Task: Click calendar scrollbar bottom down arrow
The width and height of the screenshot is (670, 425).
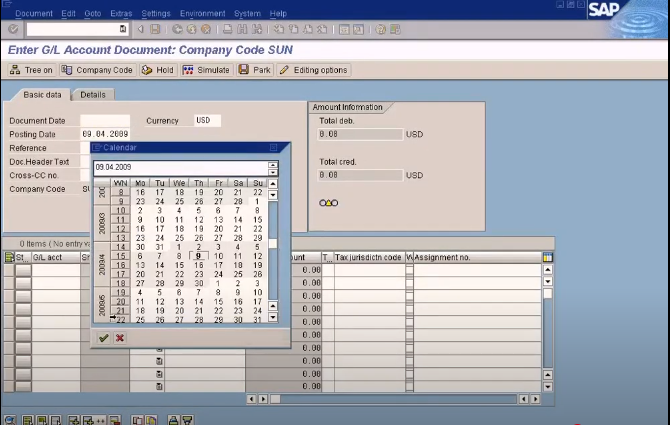Action: coord(273,317)
